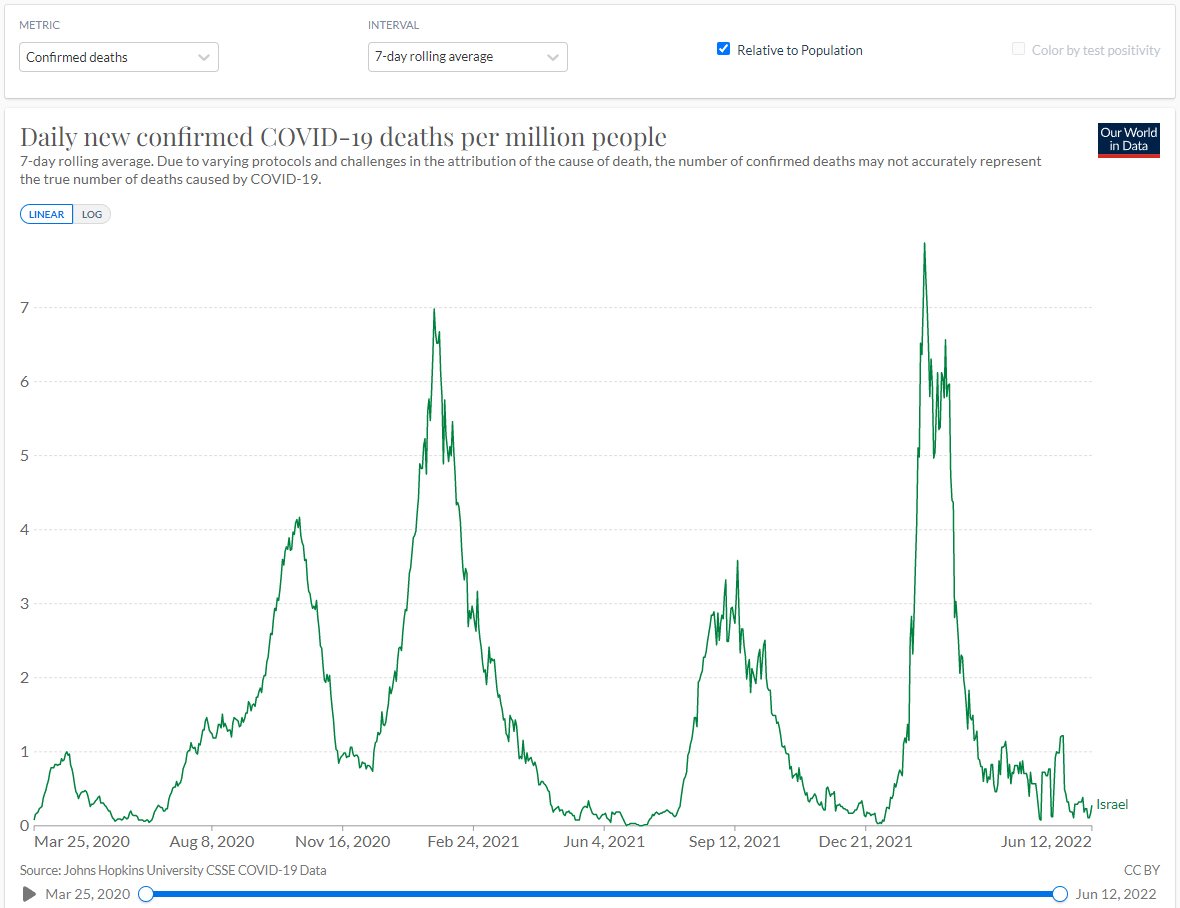Click the Sep 12, 2021 x-axis label
The image size is (1180, 908).
(735, 842)
